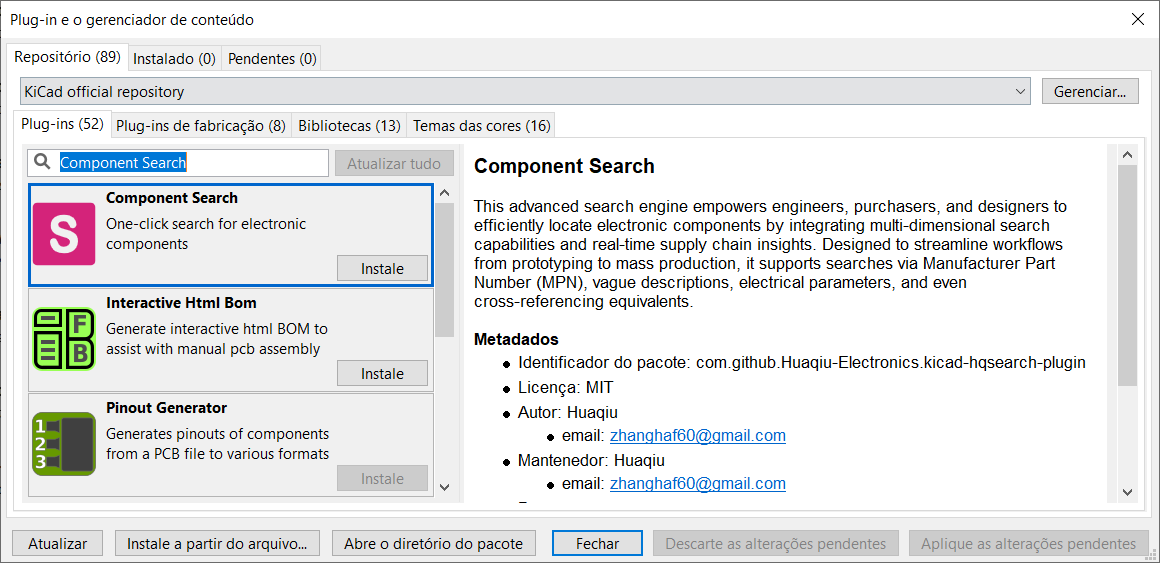1160x563 pixels.
Task: Click the 'Autor: Huaqiu' line
Action: pyautogui.click(x=567, y=412)
